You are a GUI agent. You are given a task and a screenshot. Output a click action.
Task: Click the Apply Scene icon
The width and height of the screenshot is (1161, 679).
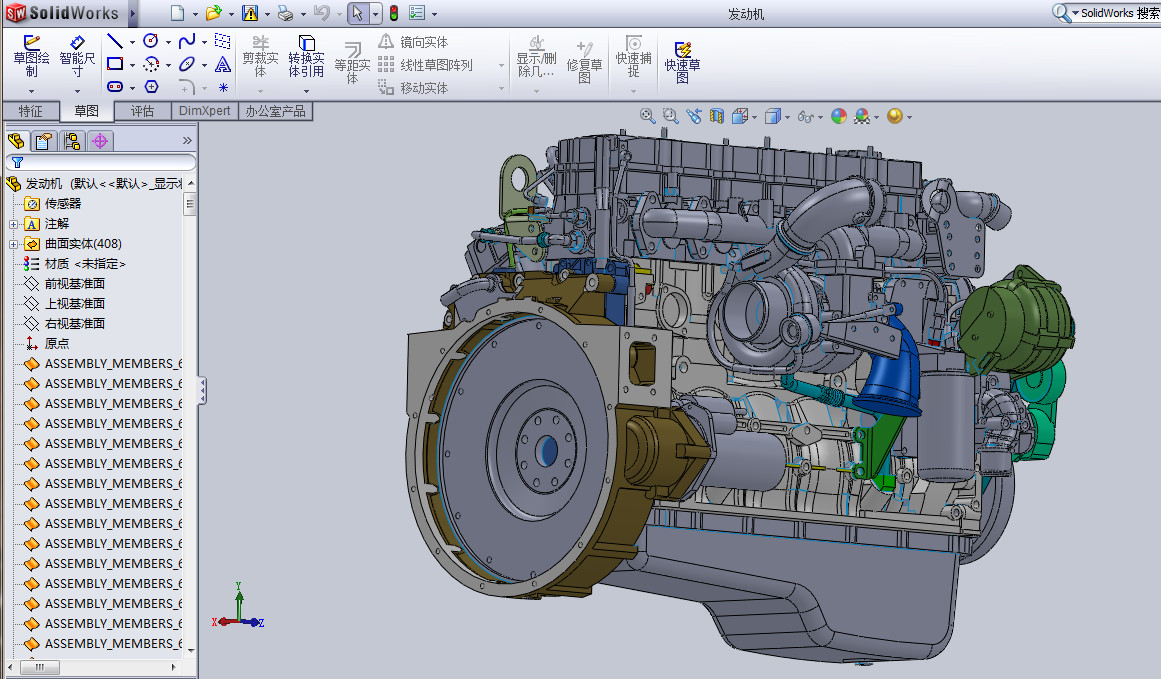click(861, 116)
